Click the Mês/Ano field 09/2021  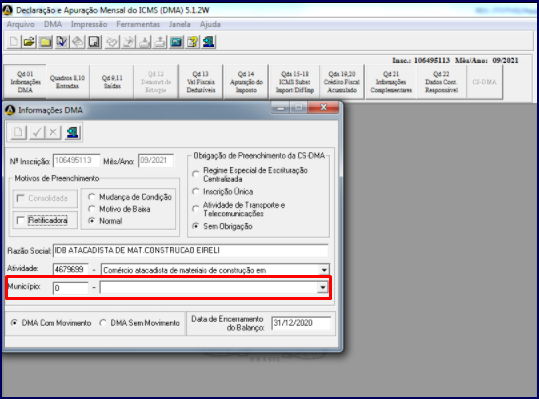click(156, 160)
